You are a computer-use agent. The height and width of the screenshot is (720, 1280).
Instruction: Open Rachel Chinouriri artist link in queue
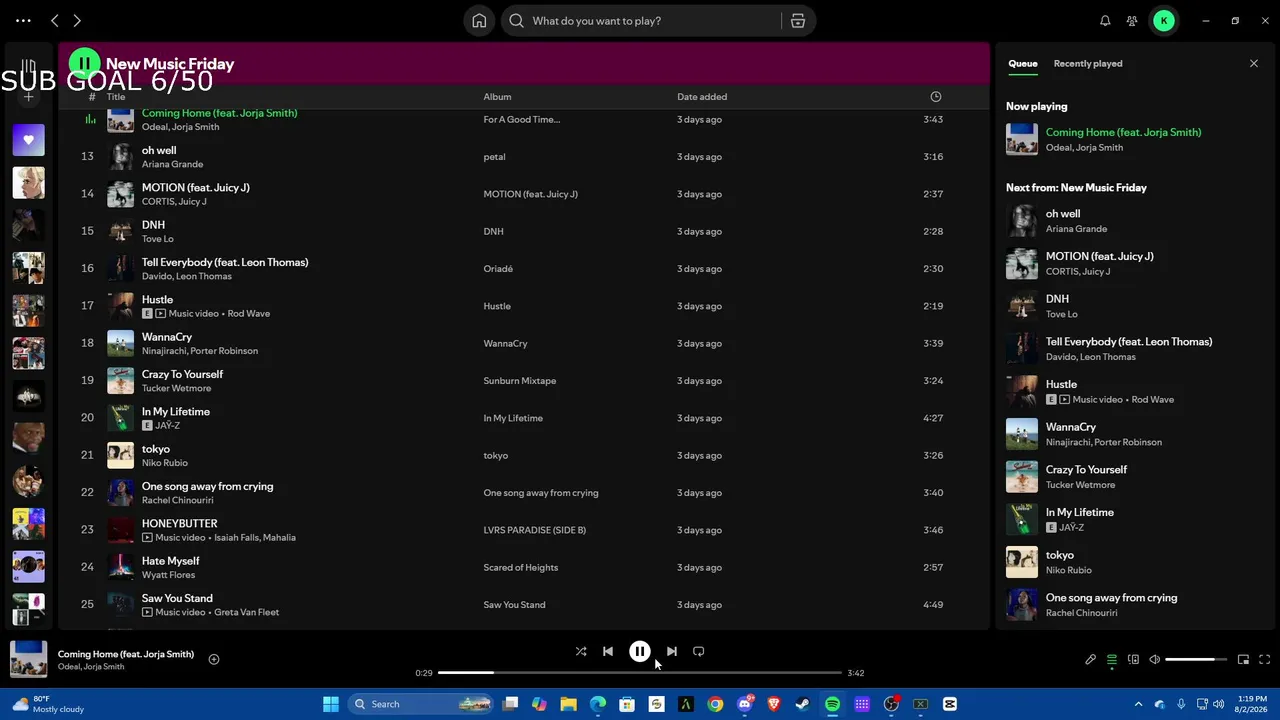(x=1082, y=613)
